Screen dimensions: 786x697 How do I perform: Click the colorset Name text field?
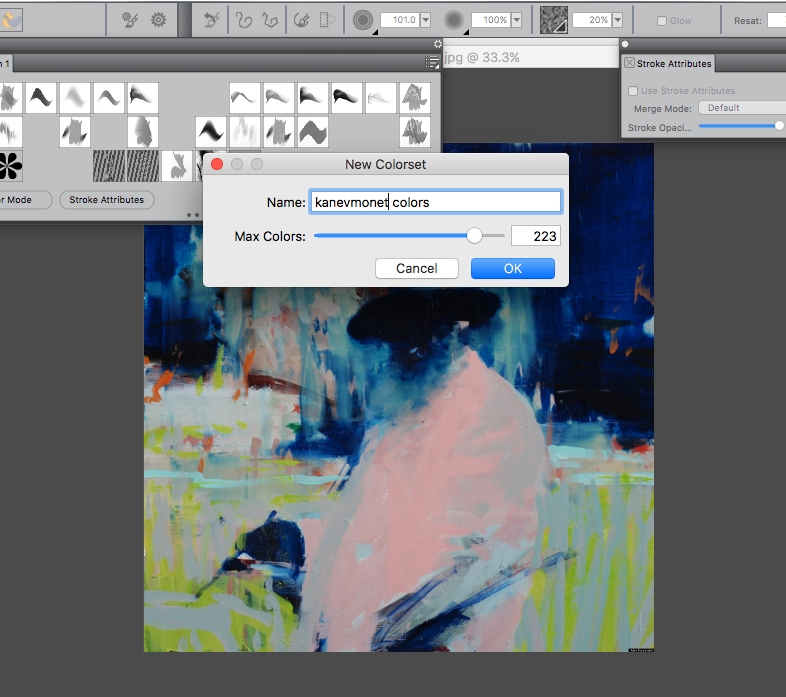click(435, 202)
